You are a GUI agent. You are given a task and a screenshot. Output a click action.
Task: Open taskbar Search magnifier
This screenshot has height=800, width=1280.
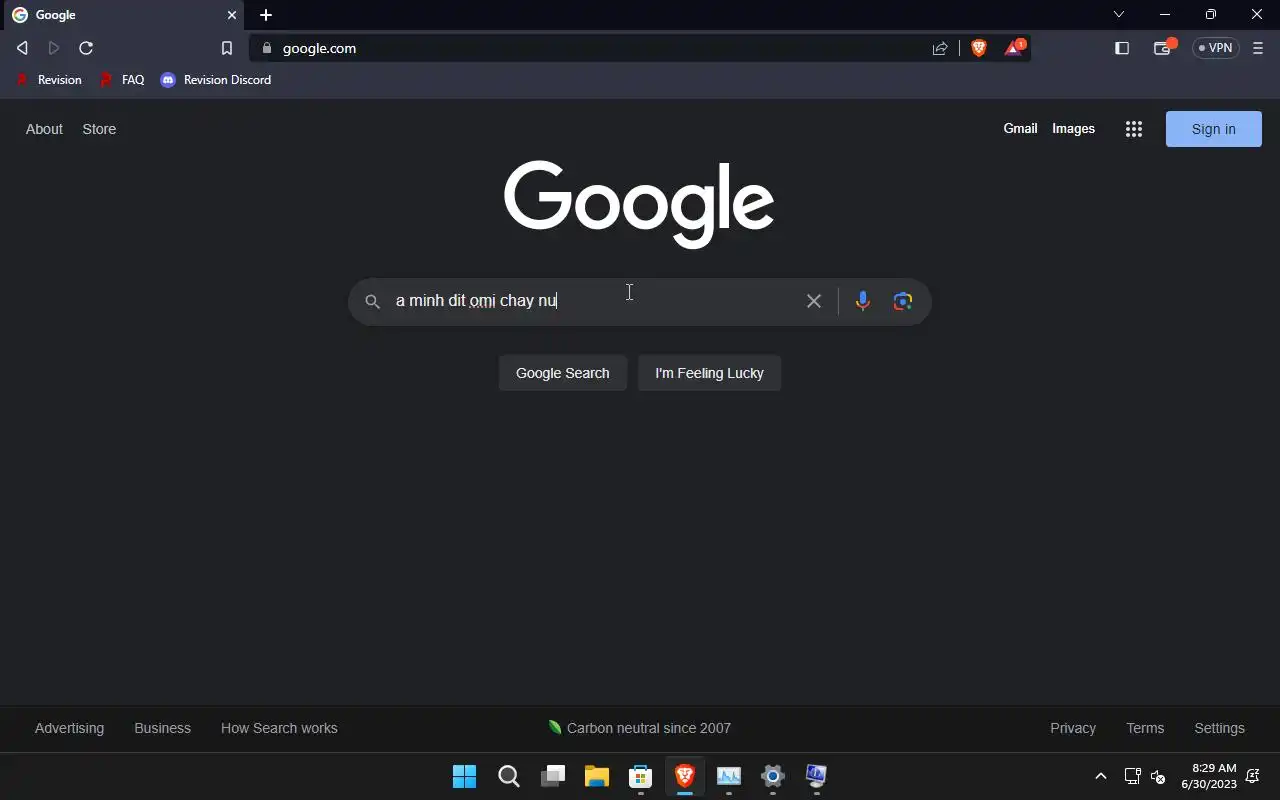[508, 776]
